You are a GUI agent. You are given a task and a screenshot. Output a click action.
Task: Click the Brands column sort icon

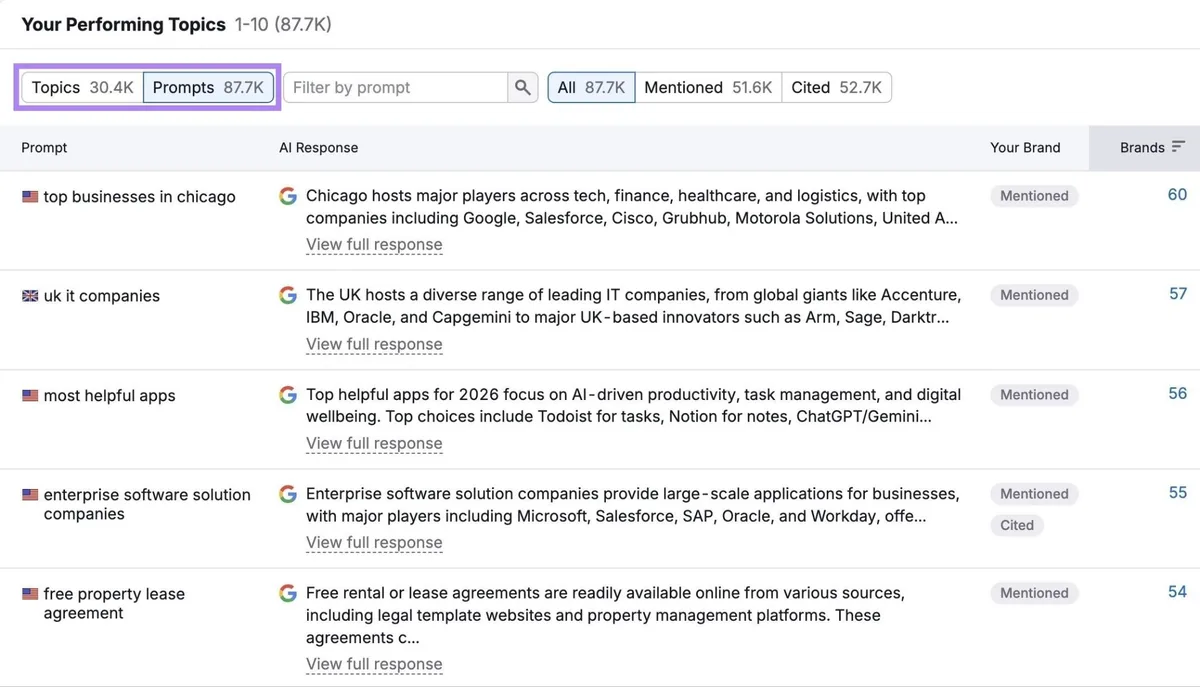[1178, 147]
